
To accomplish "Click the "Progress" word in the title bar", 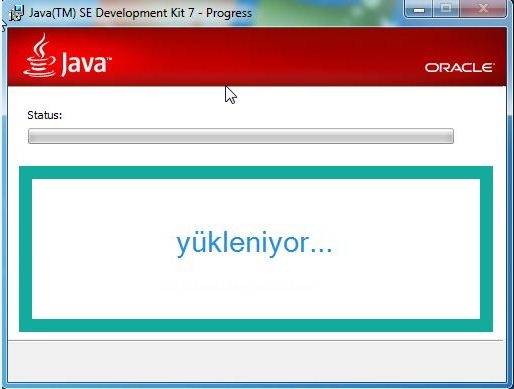I will pyautogui.click(x=229, y=13).
